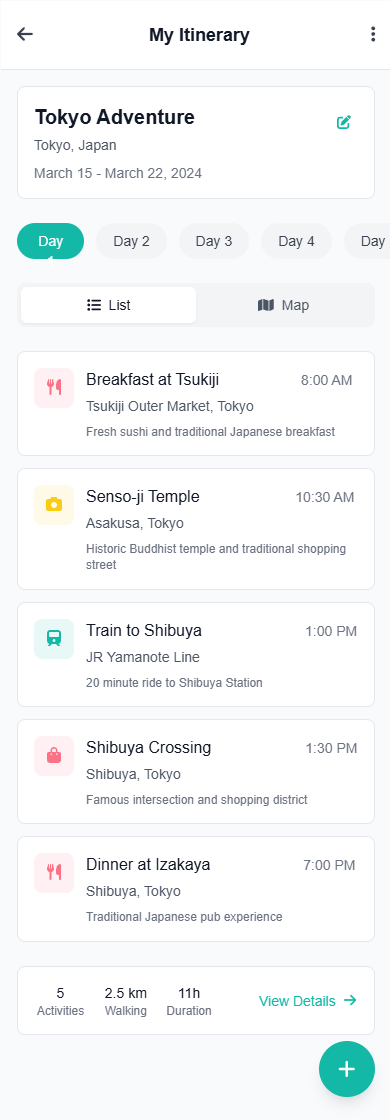Tap the Senso-ji Temple camera icon
Viewport: 390px width, 1120px height.
[x=54, y=505]
